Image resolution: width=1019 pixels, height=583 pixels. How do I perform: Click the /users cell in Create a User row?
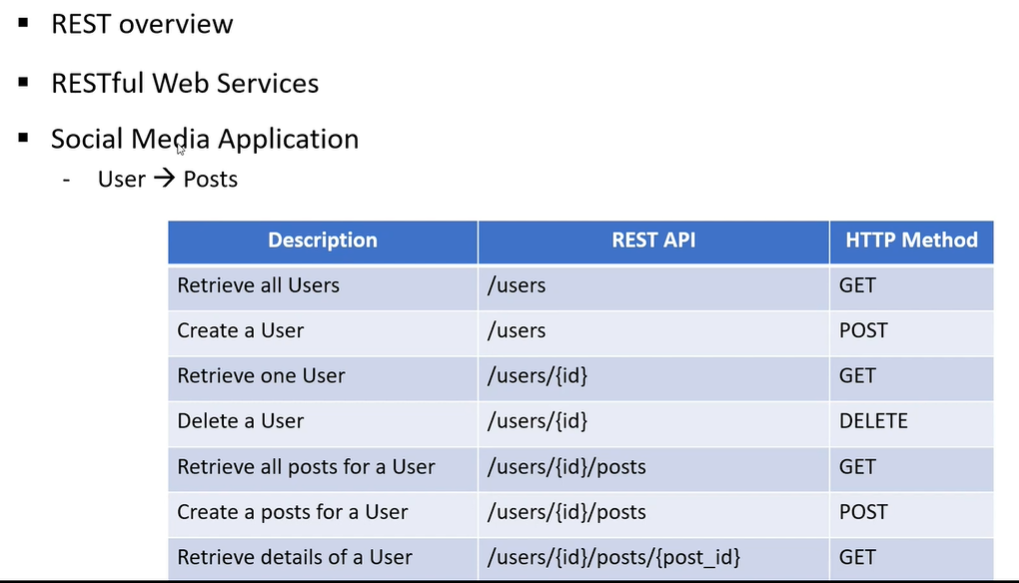click(653, 331)
